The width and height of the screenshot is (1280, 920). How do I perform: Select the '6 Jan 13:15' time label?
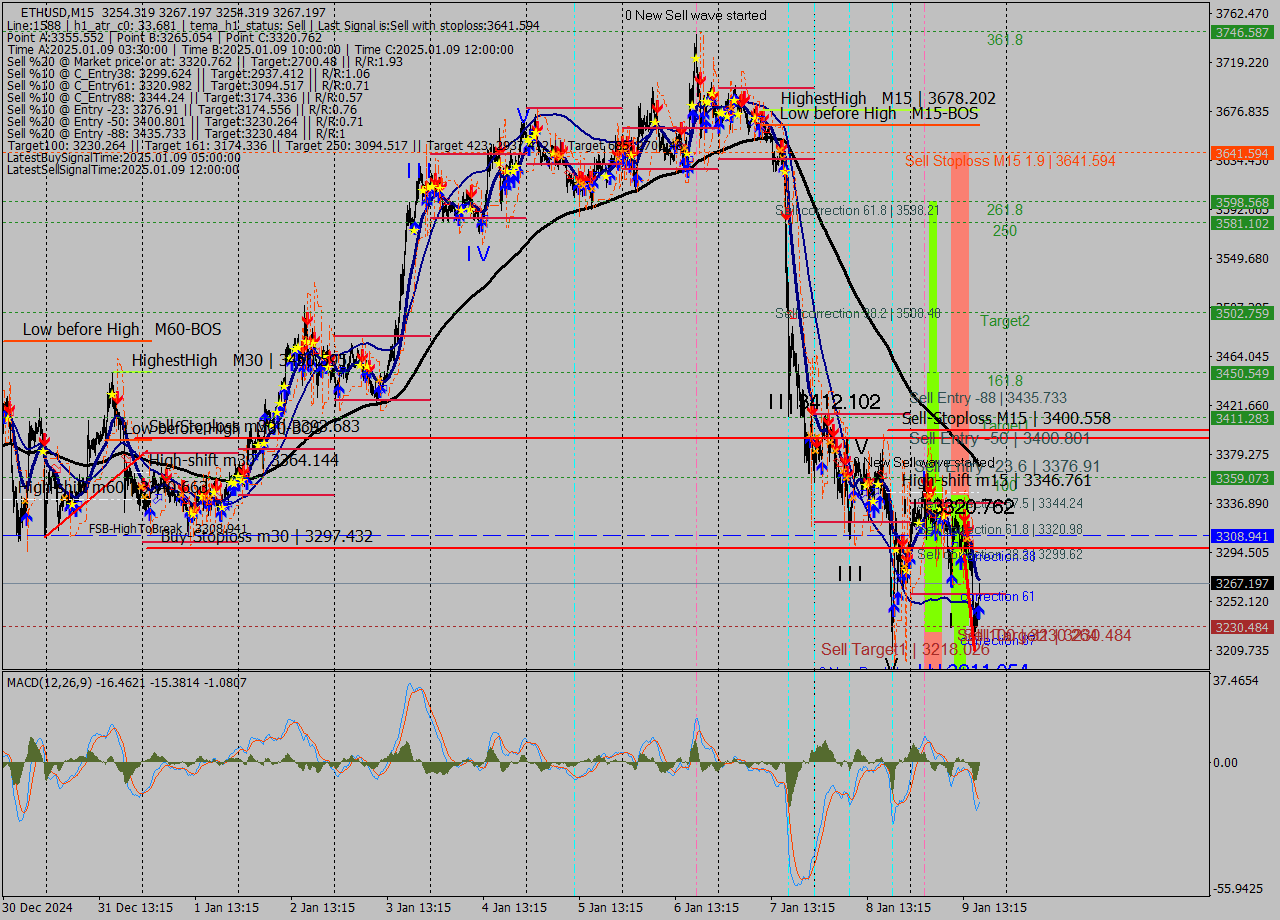click(707, 907)
